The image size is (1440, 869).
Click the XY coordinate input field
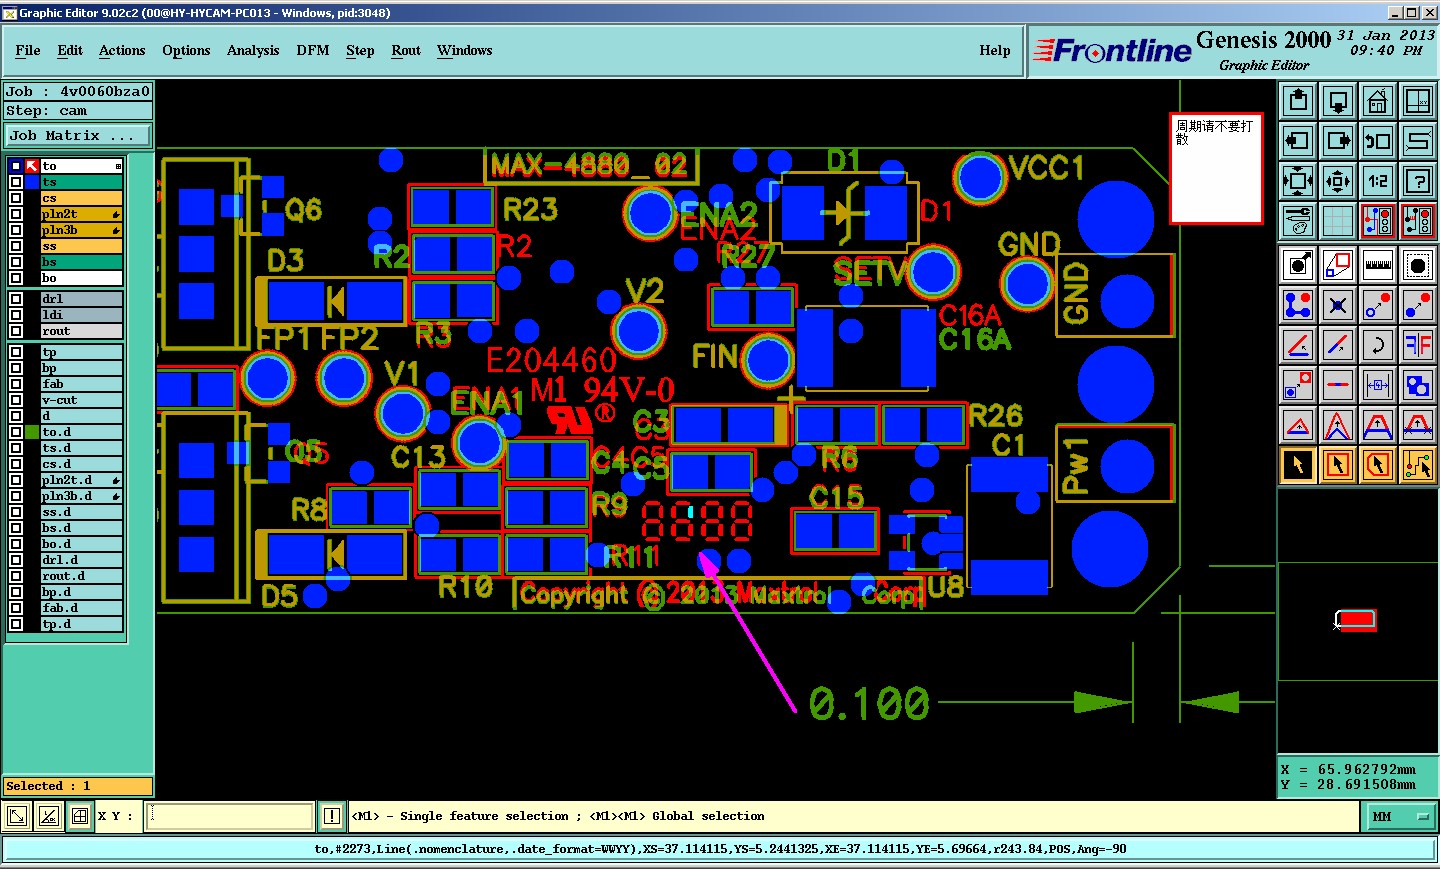(230, 816)
